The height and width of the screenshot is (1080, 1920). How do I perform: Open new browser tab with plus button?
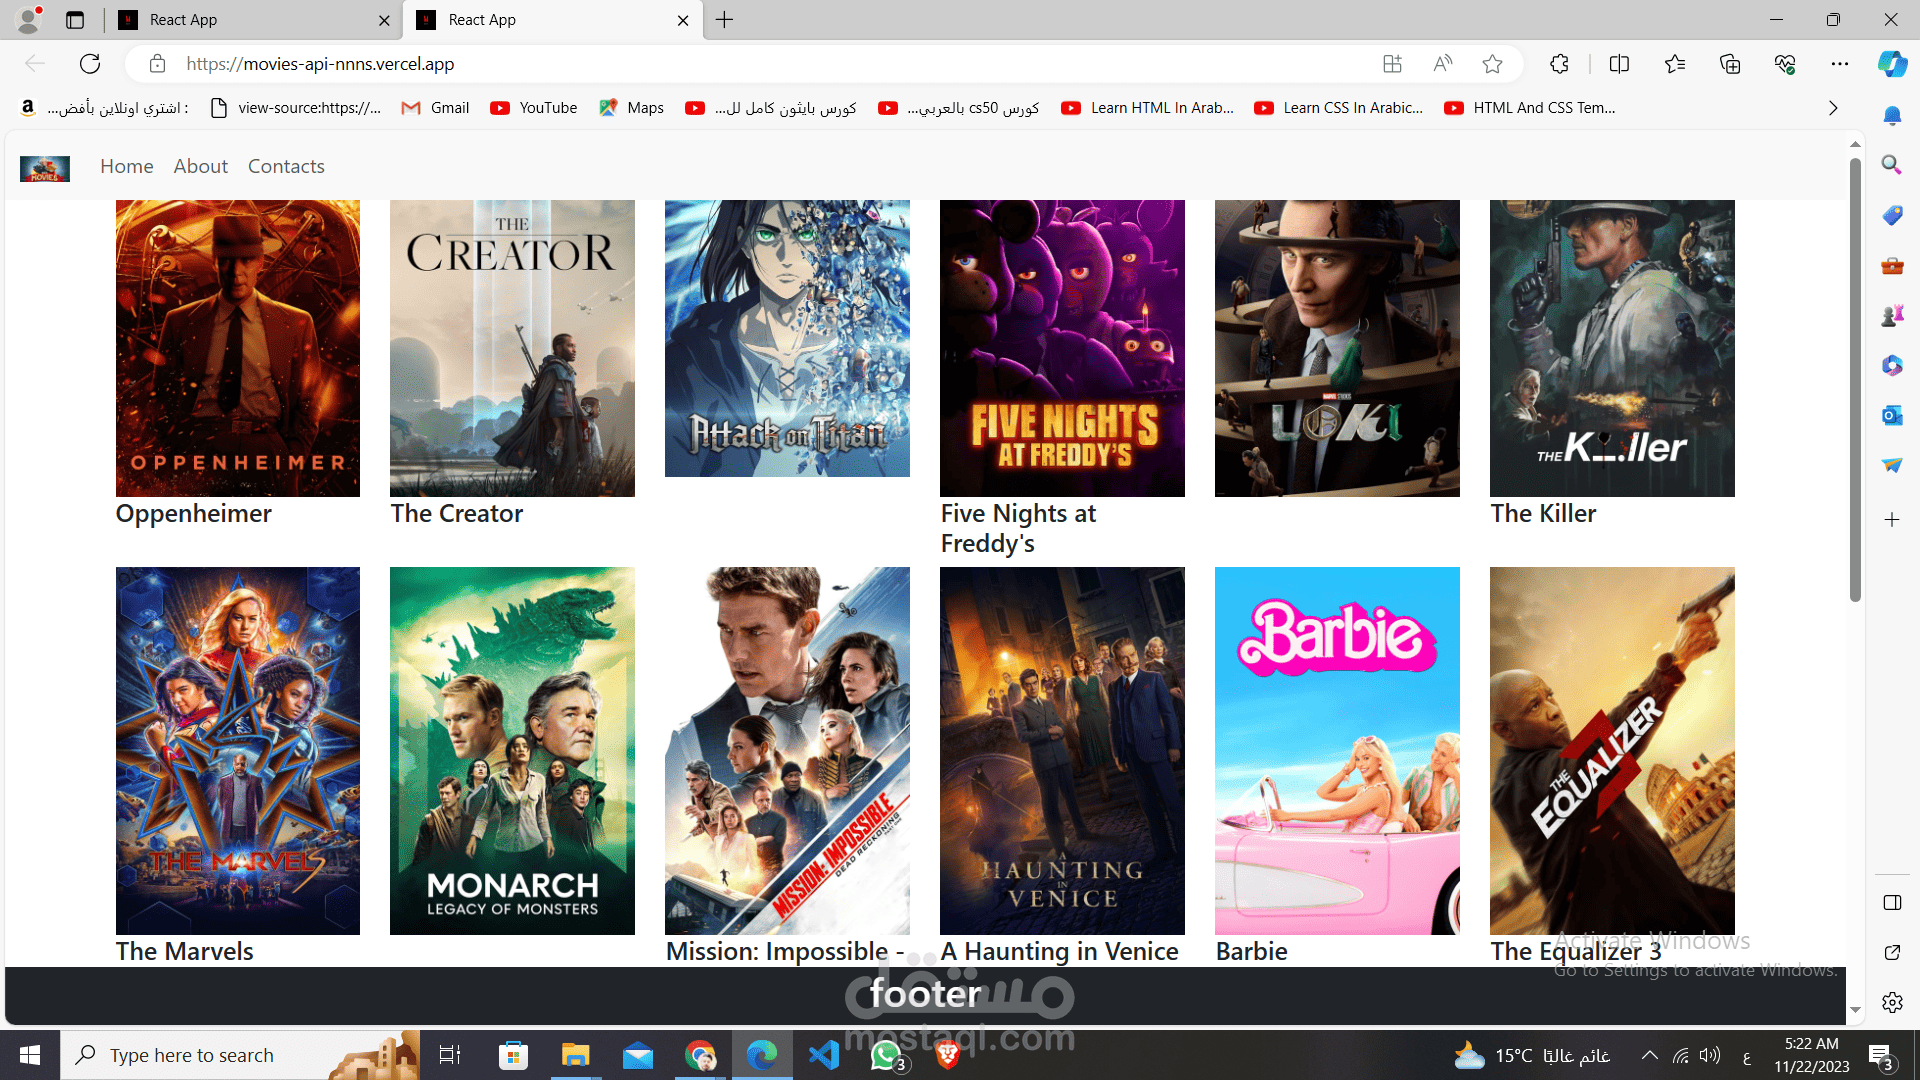(x=724, y=20)
